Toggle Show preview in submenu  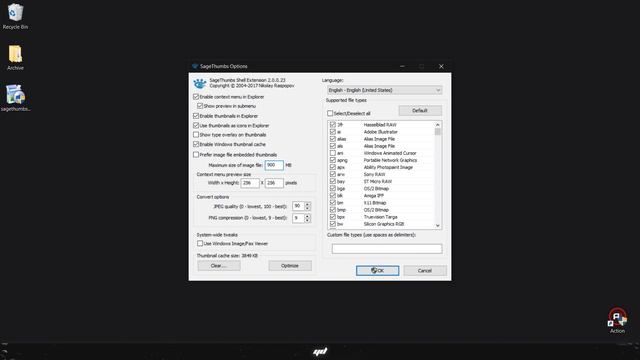(200, 106)
